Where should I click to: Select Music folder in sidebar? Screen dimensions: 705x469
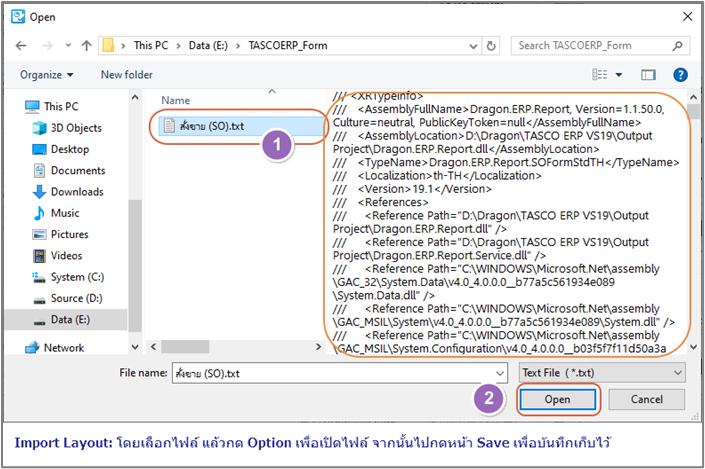point(65,213)
